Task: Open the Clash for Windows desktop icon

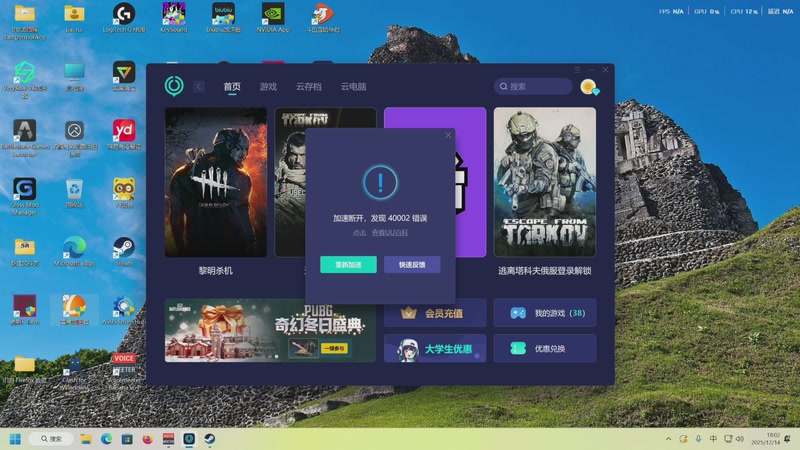Action: [74, 372]
